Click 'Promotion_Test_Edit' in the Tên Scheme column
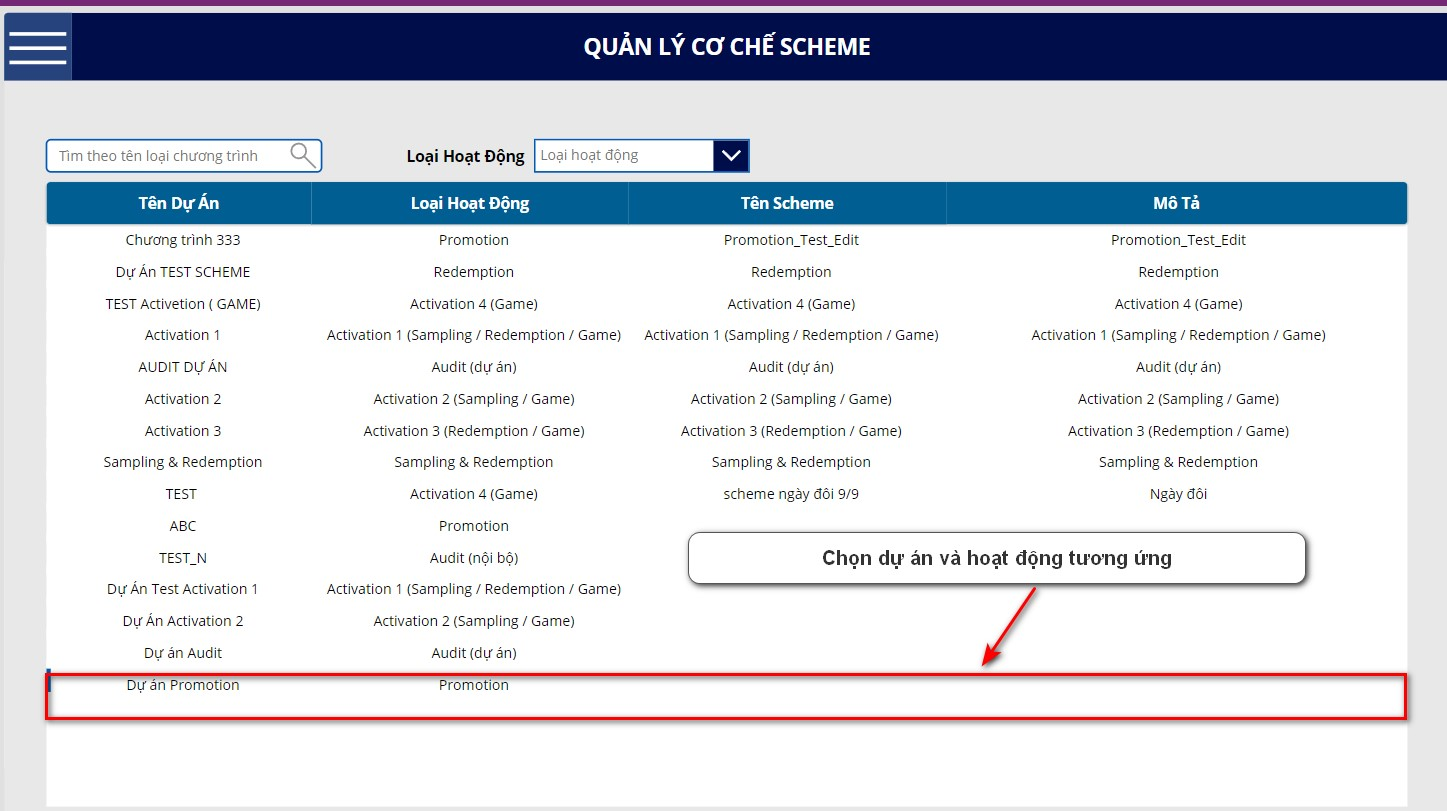Image resolution: width=1447 pixels, height=811 pixels. [x=791, y=240]
